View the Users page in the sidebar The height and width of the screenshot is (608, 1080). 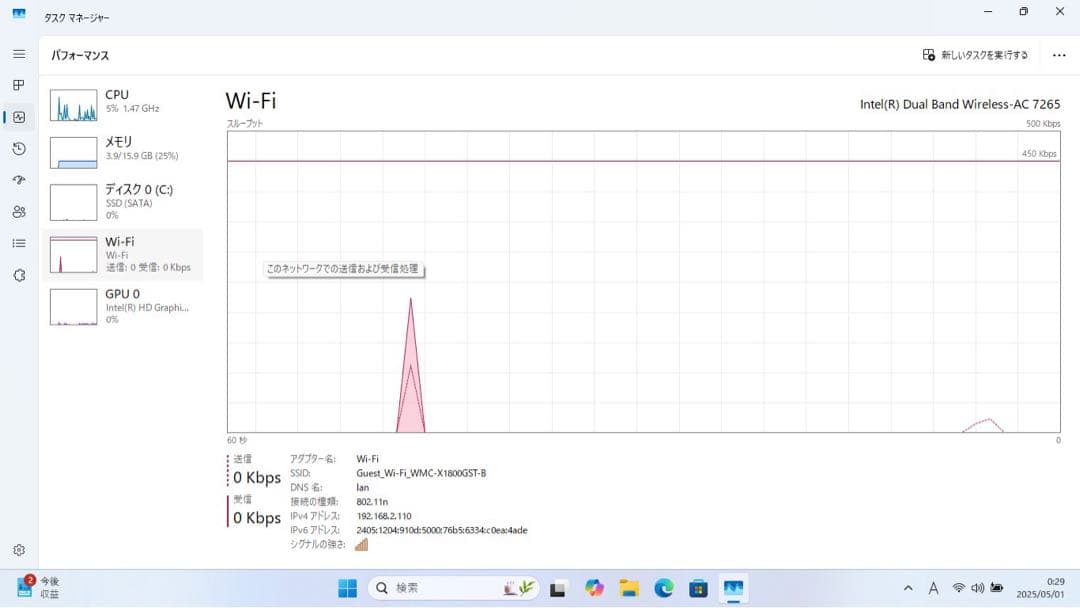coord(18,212)
